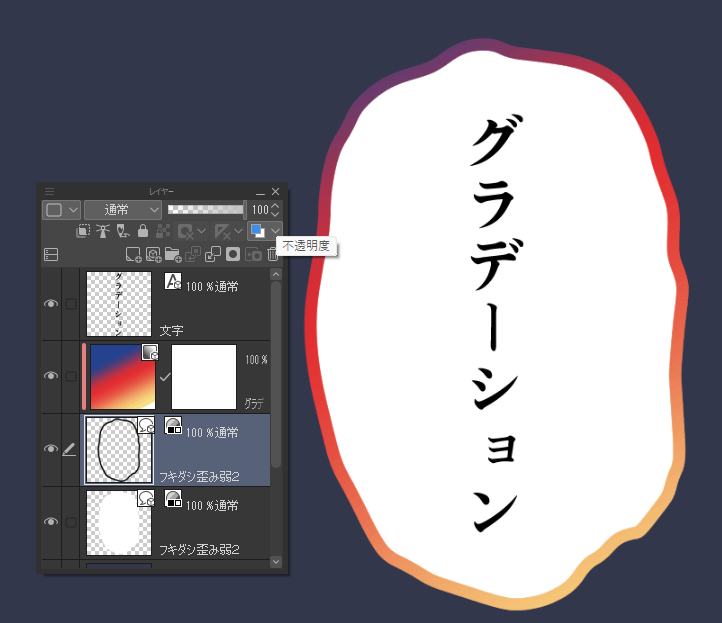Hide the selected balloon outline layer
The image size is (722, 623).
[51, 448]
